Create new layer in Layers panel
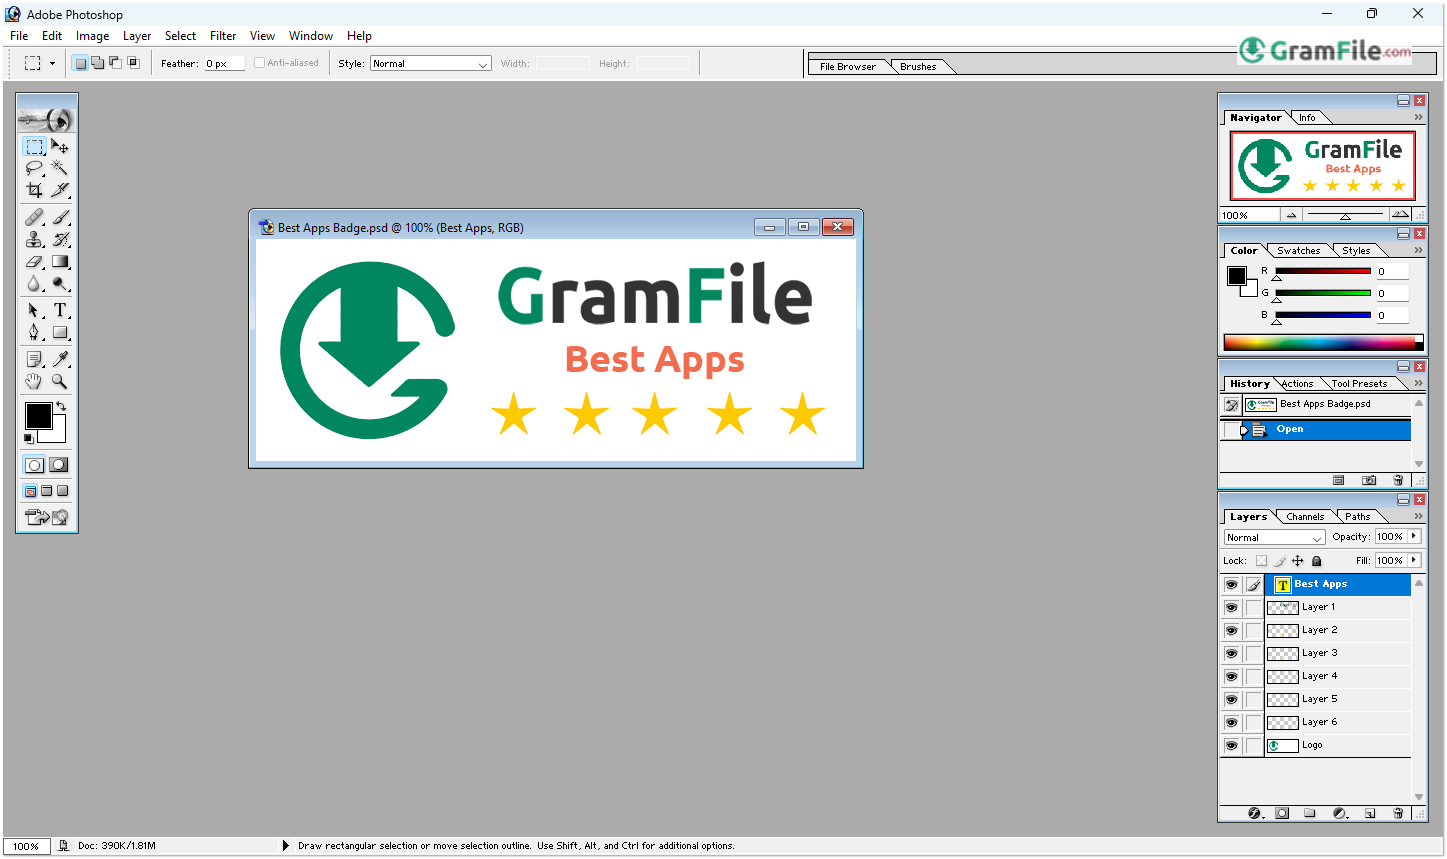Viewport: 1447px width, 859px height. [x=1370, y=813]
